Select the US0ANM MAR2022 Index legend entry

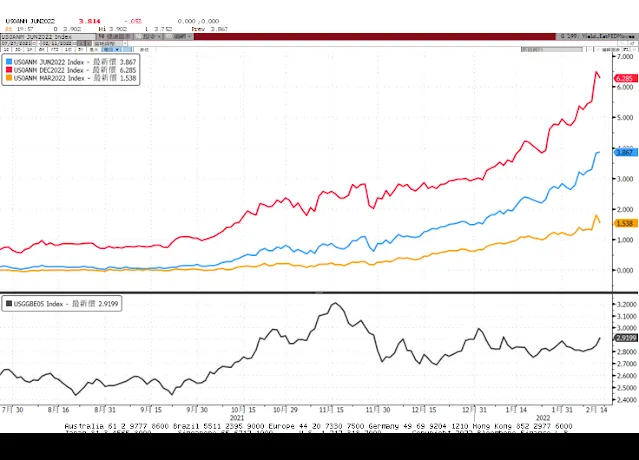[71, 78]
